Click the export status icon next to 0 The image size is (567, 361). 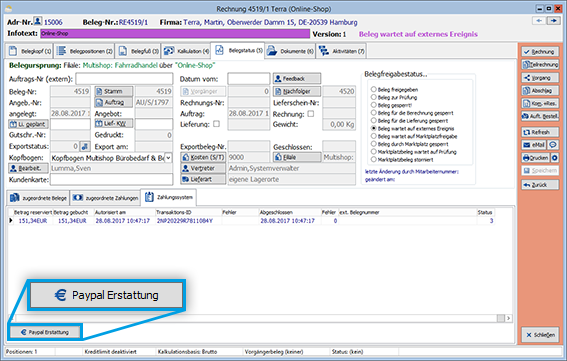pos(85,146)
